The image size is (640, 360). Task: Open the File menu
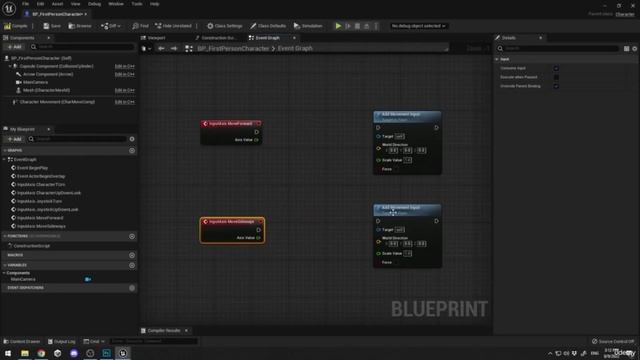[25, 4]
